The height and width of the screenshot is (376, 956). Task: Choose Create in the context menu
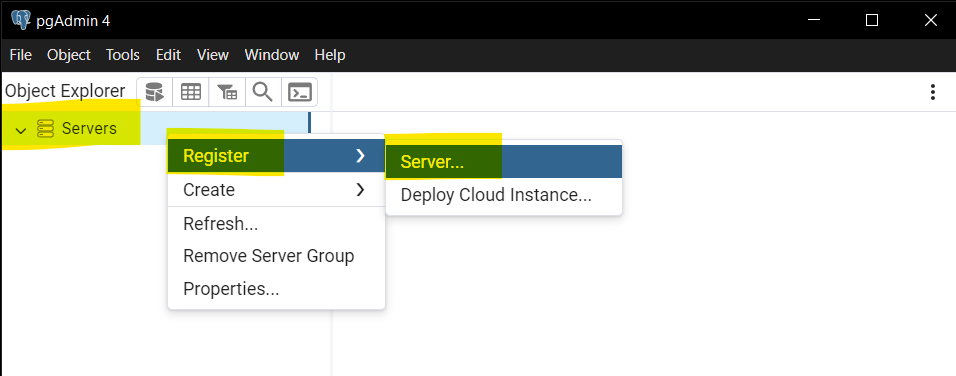[276, 190]
